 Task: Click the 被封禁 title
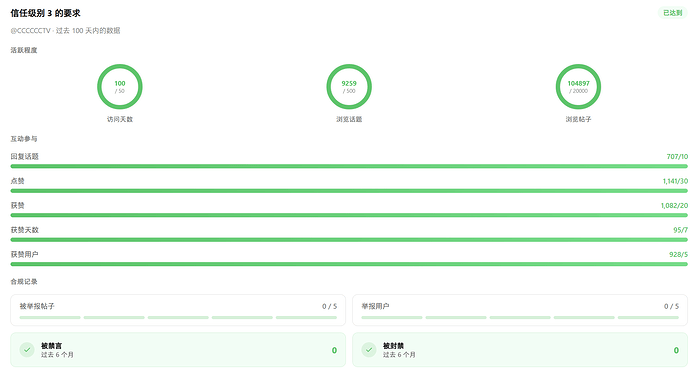[393, 346]
